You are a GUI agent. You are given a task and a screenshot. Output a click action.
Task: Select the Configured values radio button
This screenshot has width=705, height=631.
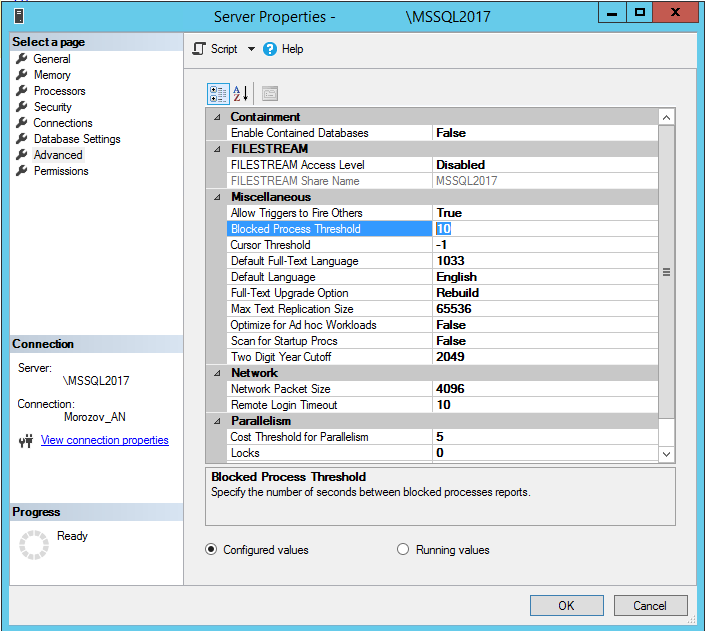(x=211, y=549)
